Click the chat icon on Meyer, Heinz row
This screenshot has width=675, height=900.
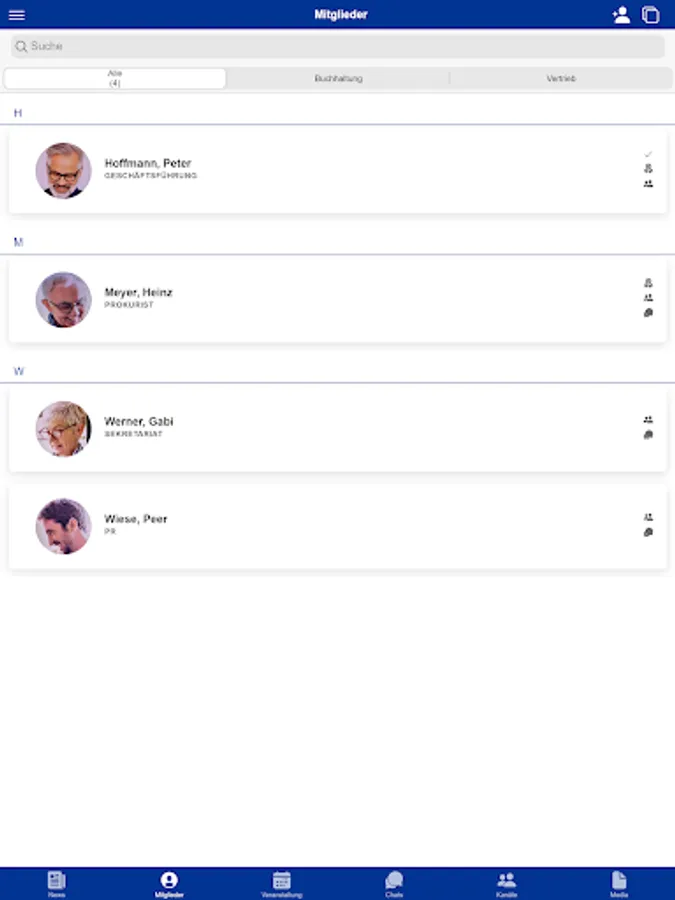click(x=648, y=313)
